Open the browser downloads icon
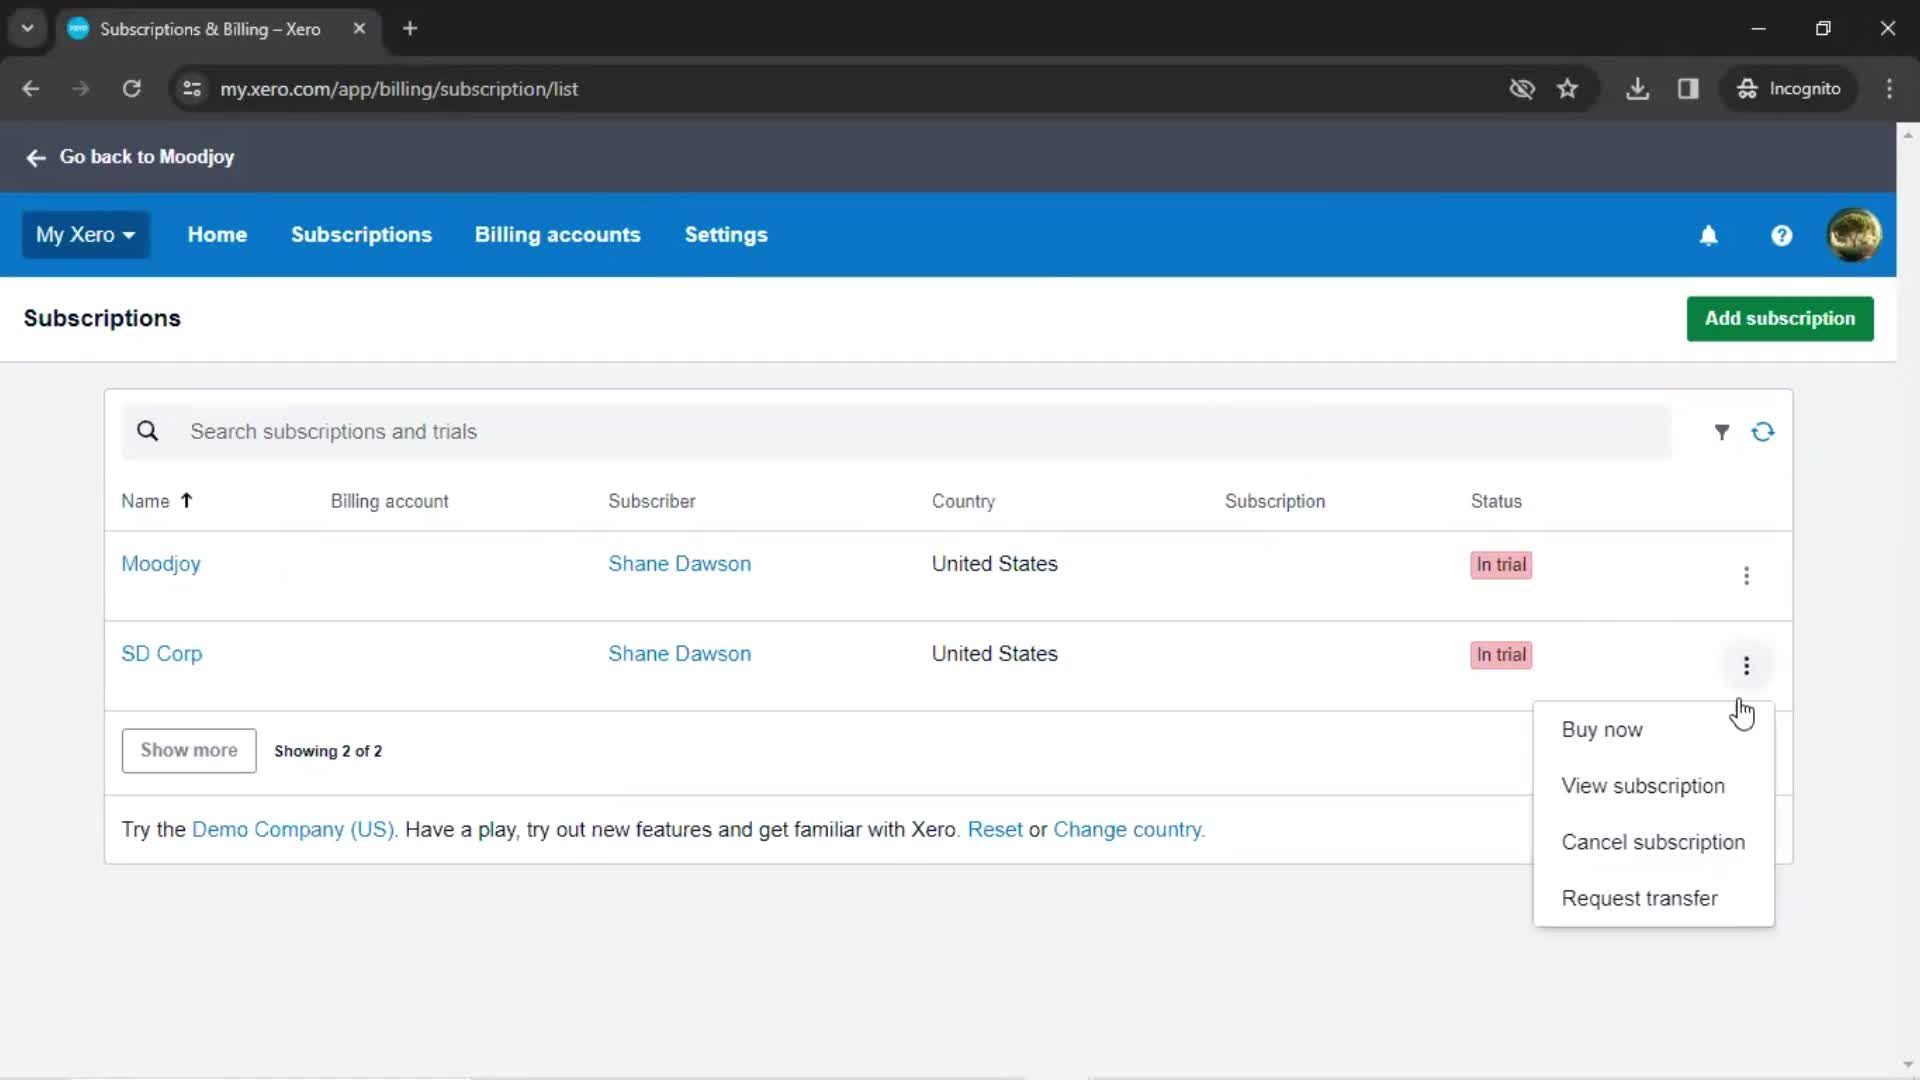1920x1080 pixels. pyautogui.click(x=1637, y=89)
